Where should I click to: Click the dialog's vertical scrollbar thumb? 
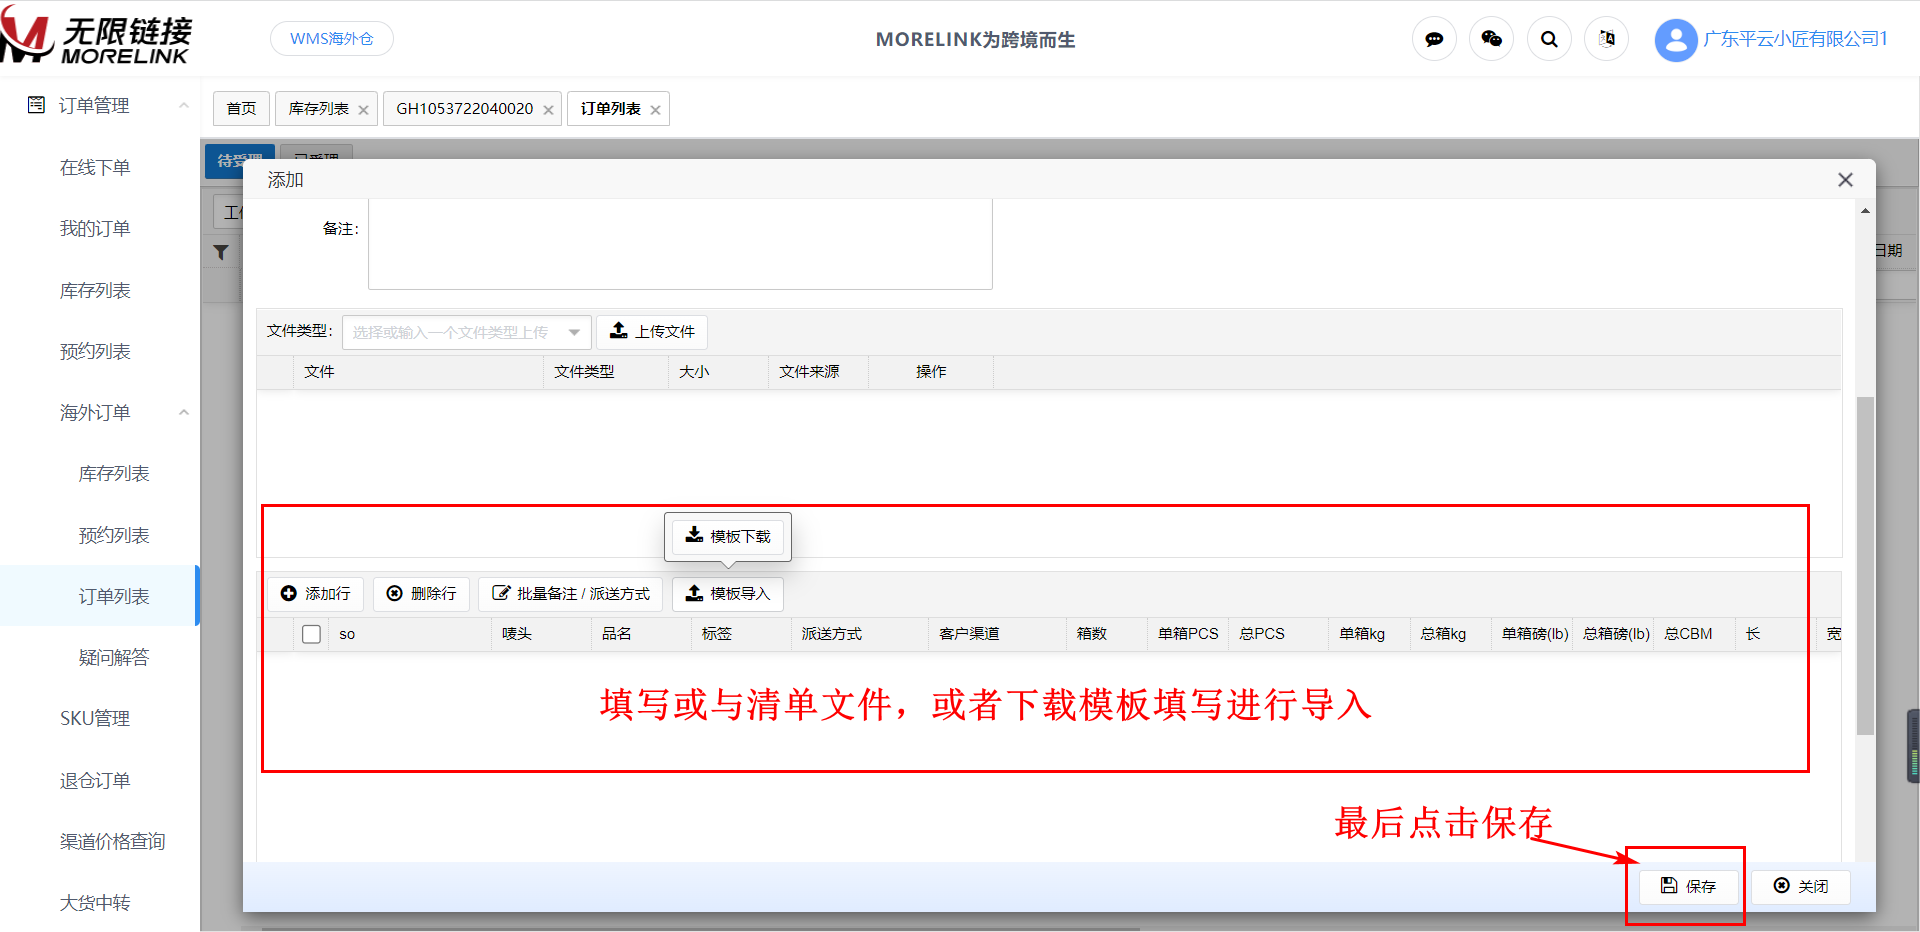pyautogui.click(x=1865, y=565)
